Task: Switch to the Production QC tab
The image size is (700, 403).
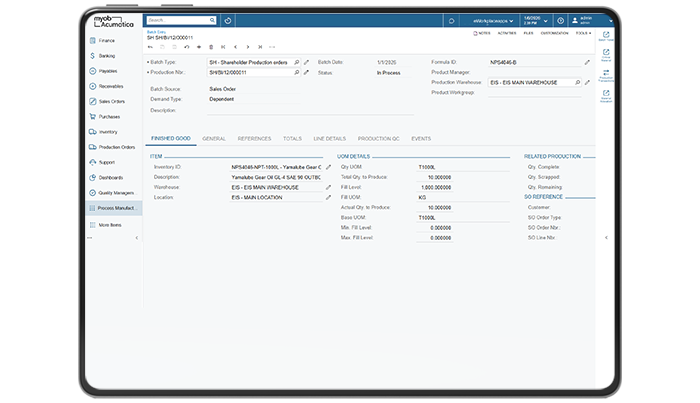Action: tap(378, 139)
